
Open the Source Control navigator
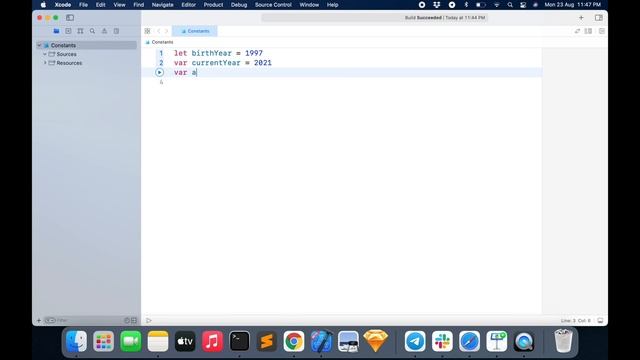(x=68, y=31)
